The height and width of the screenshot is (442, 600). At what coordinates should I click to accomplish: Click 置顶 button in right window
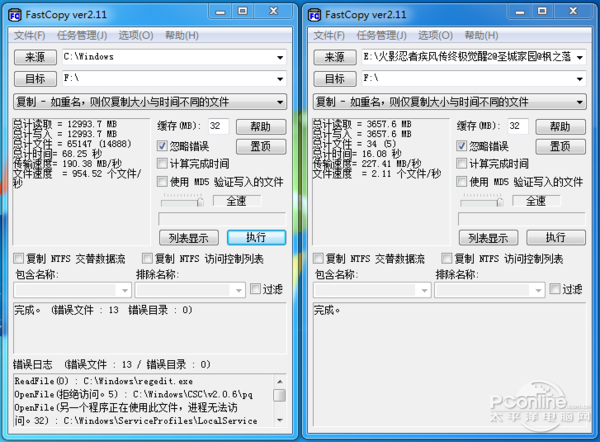tap(561, 147)
